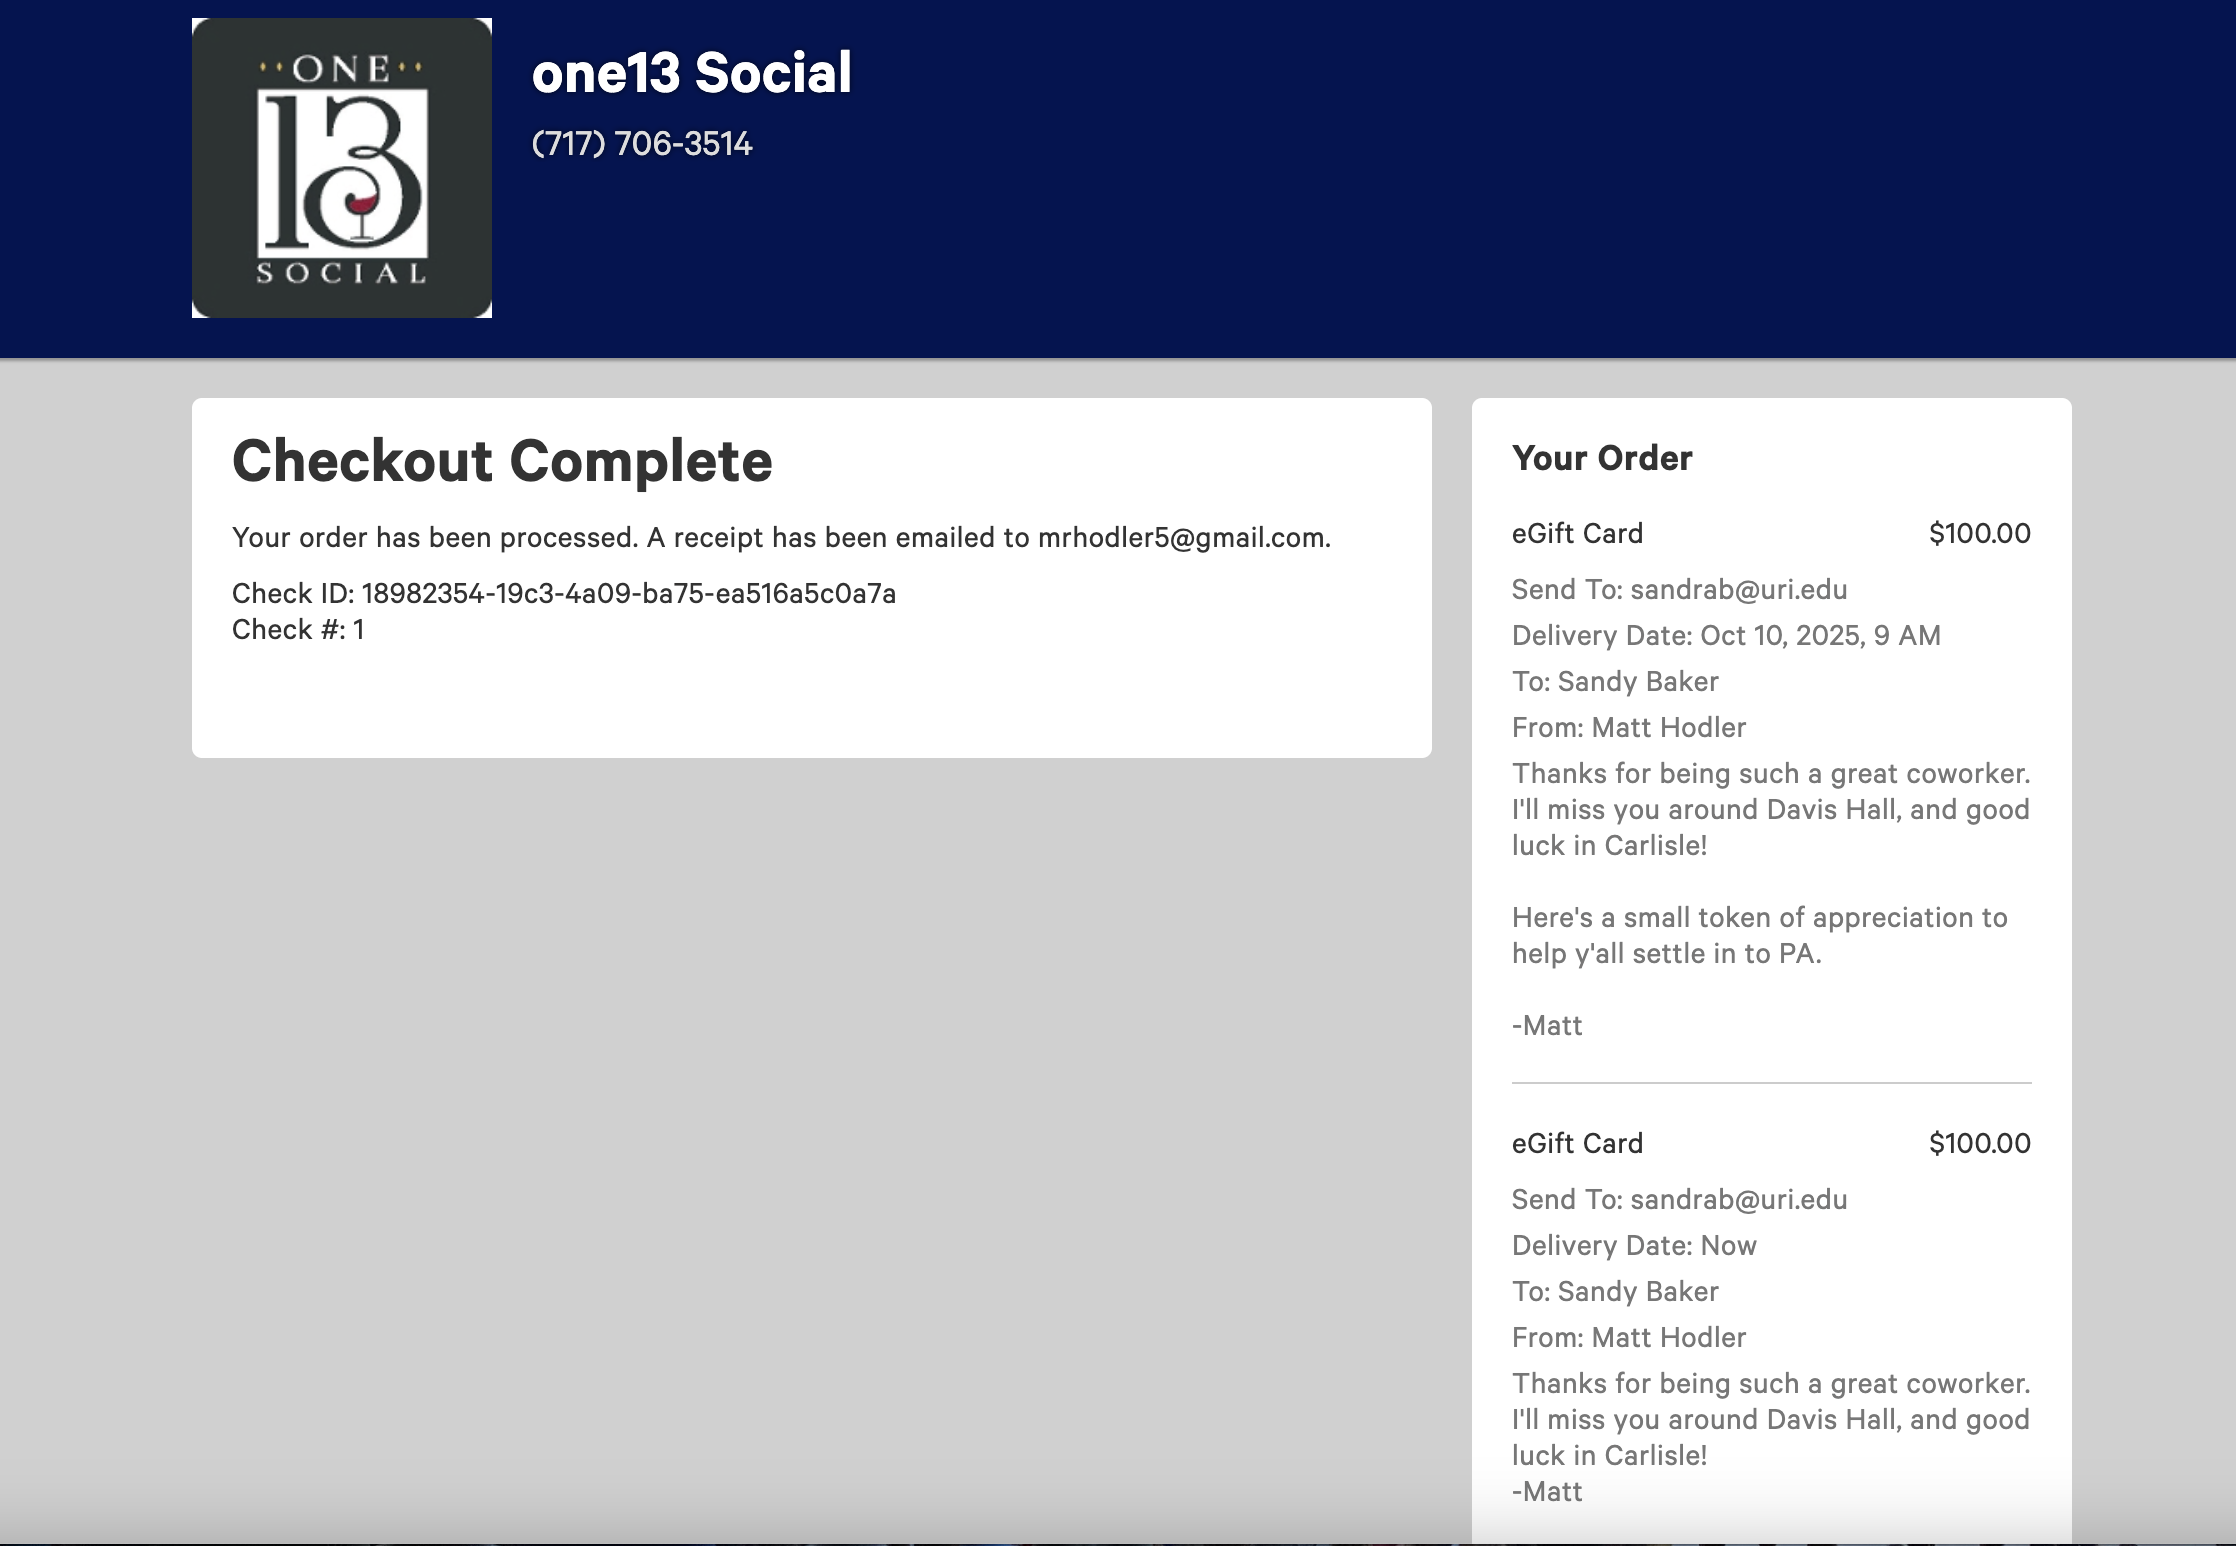Click the second eGift Card item title

[x=1576, y=1144]
